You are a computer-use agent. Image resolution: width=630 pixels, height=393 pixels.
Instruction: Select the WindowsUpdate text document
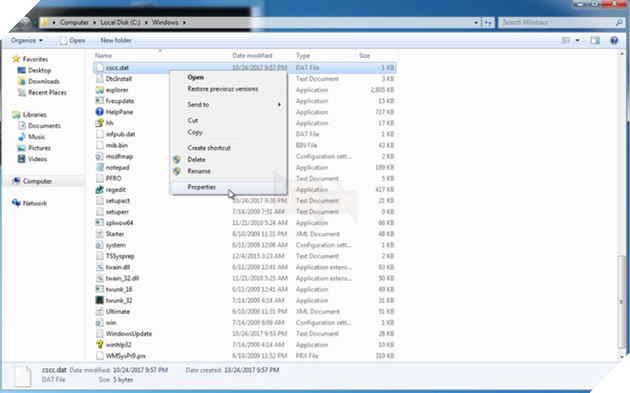pos(129,334)
